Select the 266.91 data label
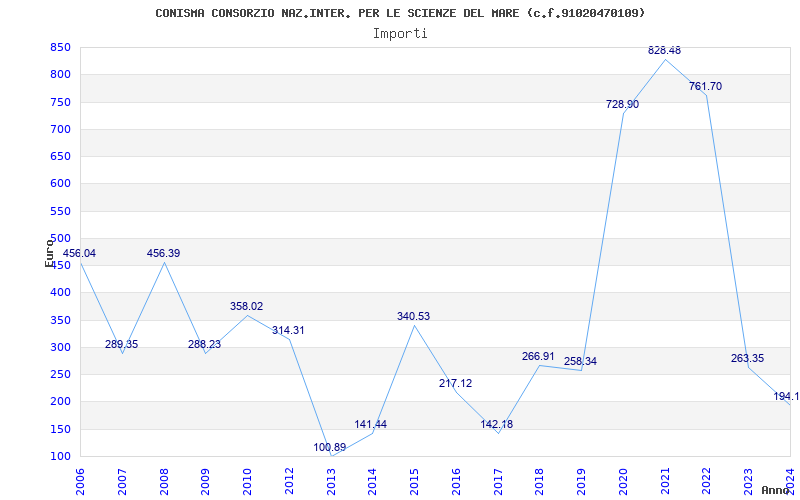This screenshot has width=800, height=500. click(538, 357)
